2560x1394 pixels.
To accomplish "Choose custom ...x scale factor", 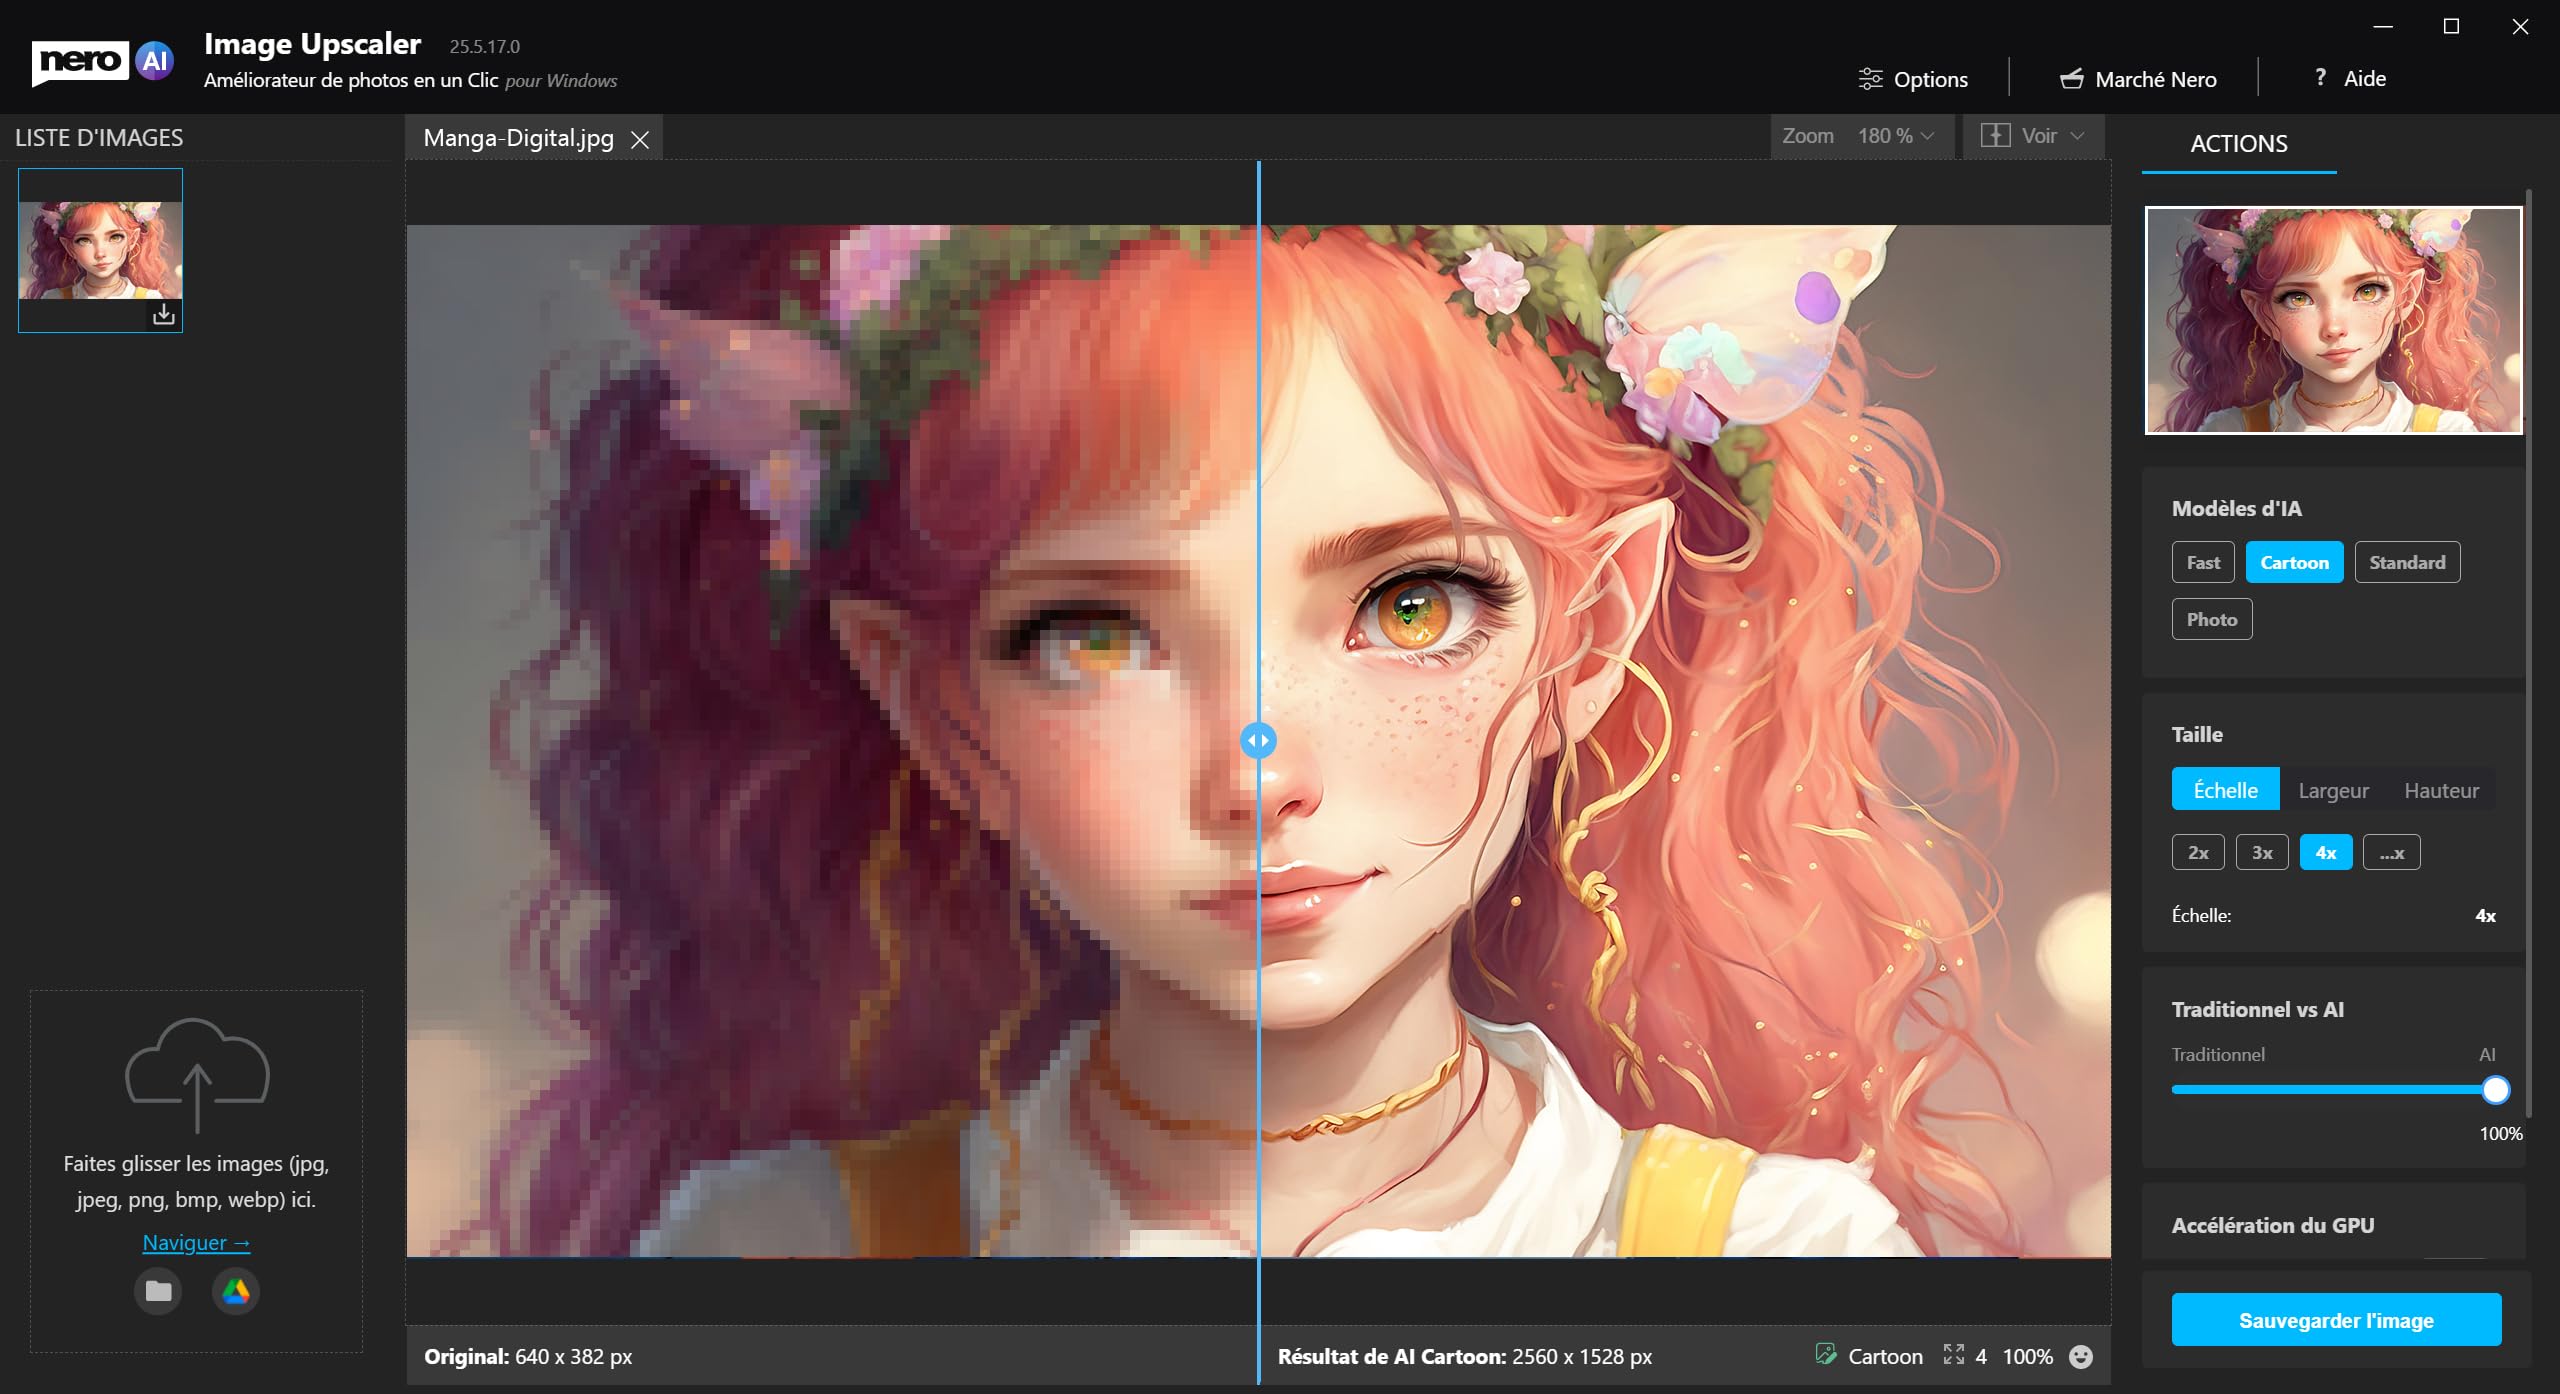I will [2391, 852].
